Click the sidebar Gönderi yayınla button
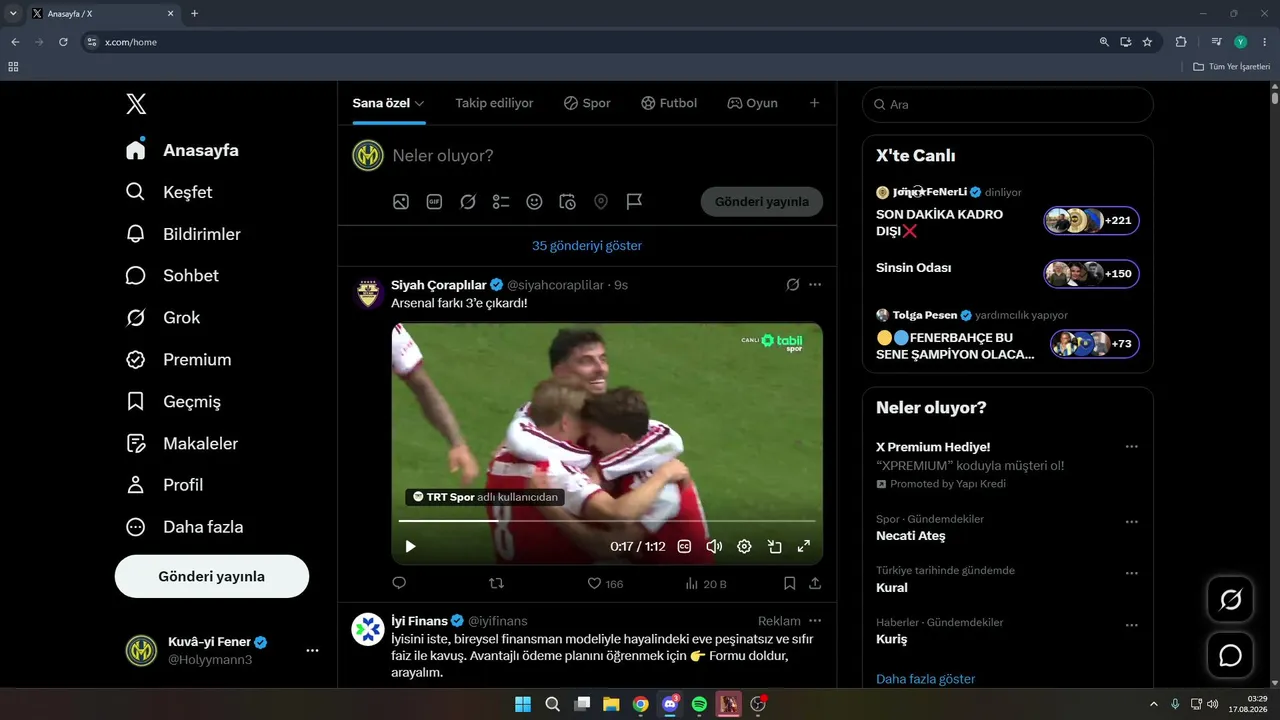The height and width of the screenshot is (720, 1280). coord(212,576)
